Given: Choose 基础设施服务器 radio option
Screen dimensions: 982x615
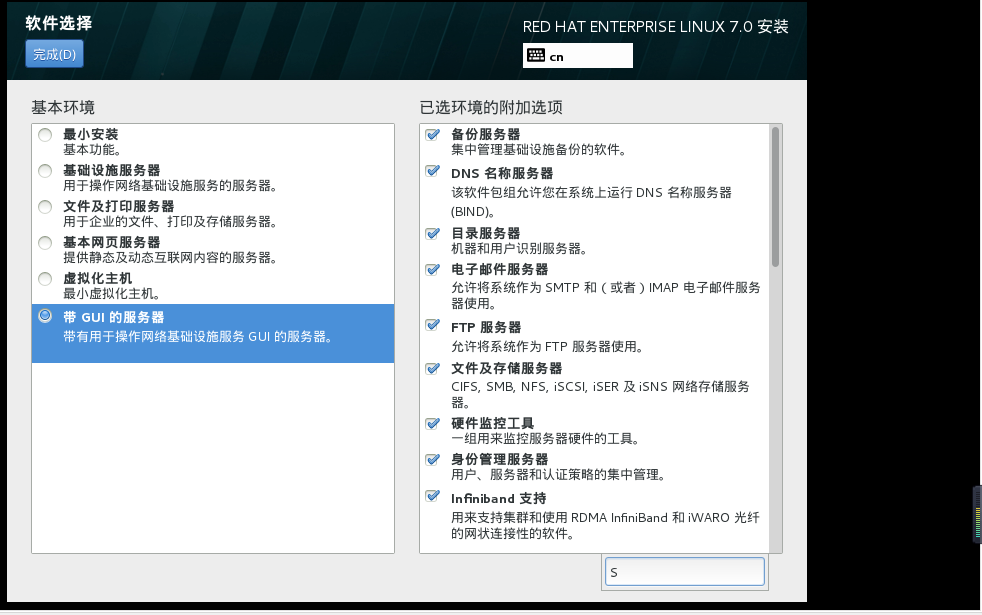Looking at the screenshot, I should click(x=45, y=171).
